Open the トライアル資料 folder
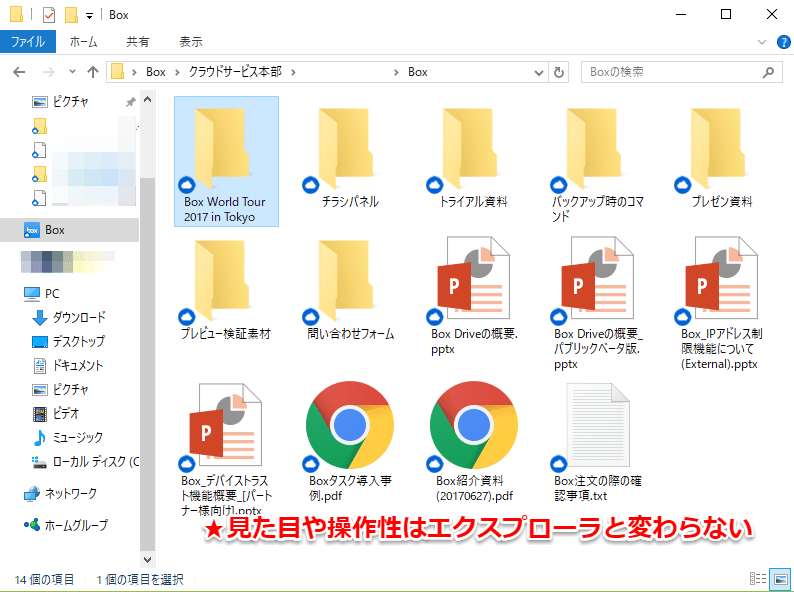 (473, 157)
